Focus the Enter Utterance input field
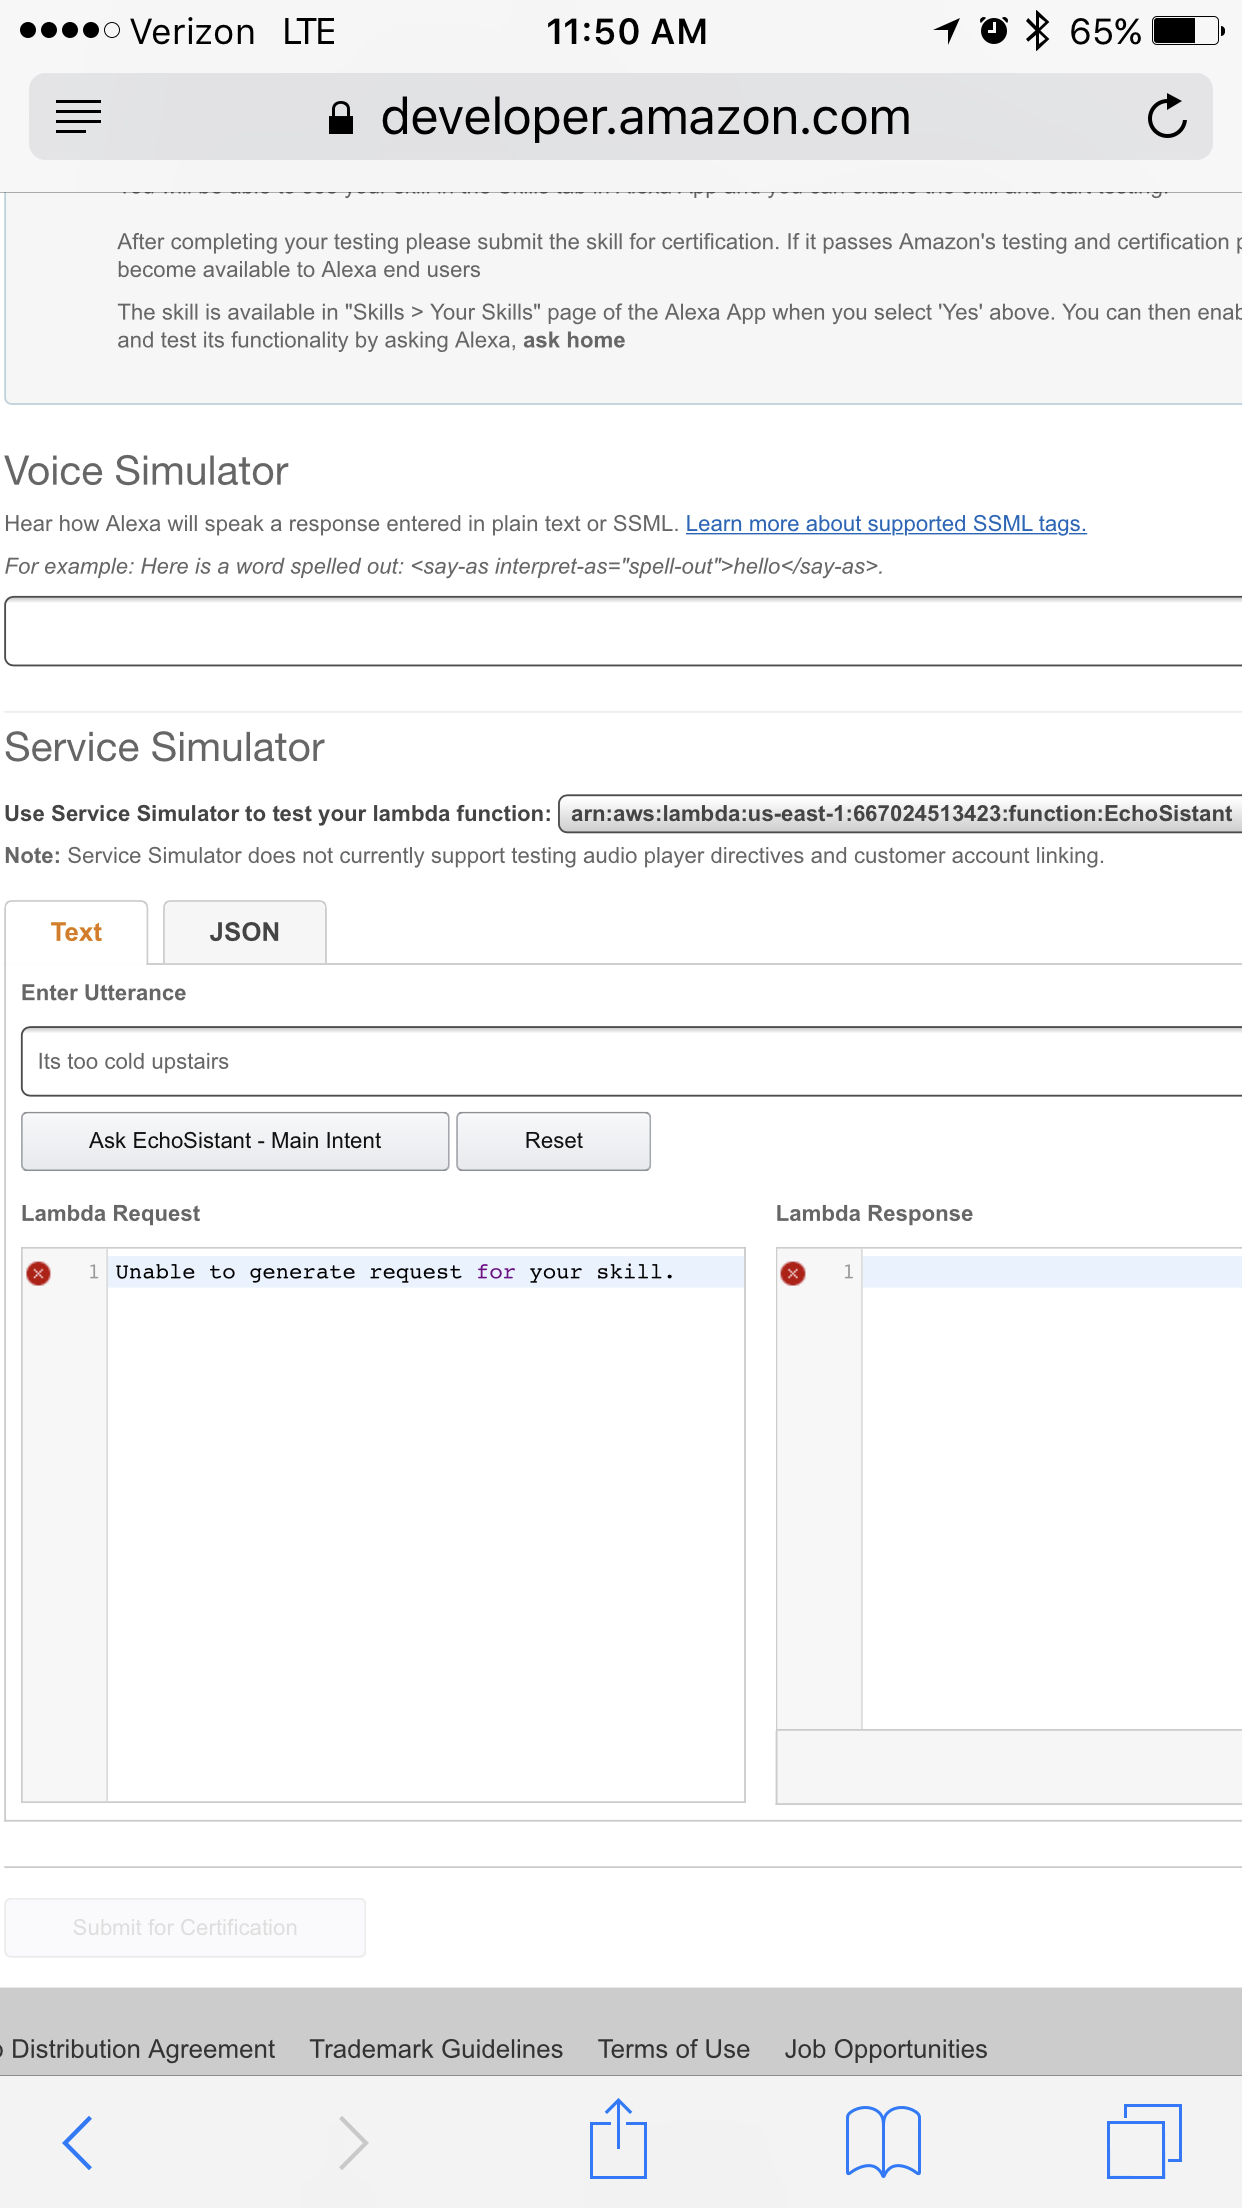1242x2208 pixels. point(631,1061)
